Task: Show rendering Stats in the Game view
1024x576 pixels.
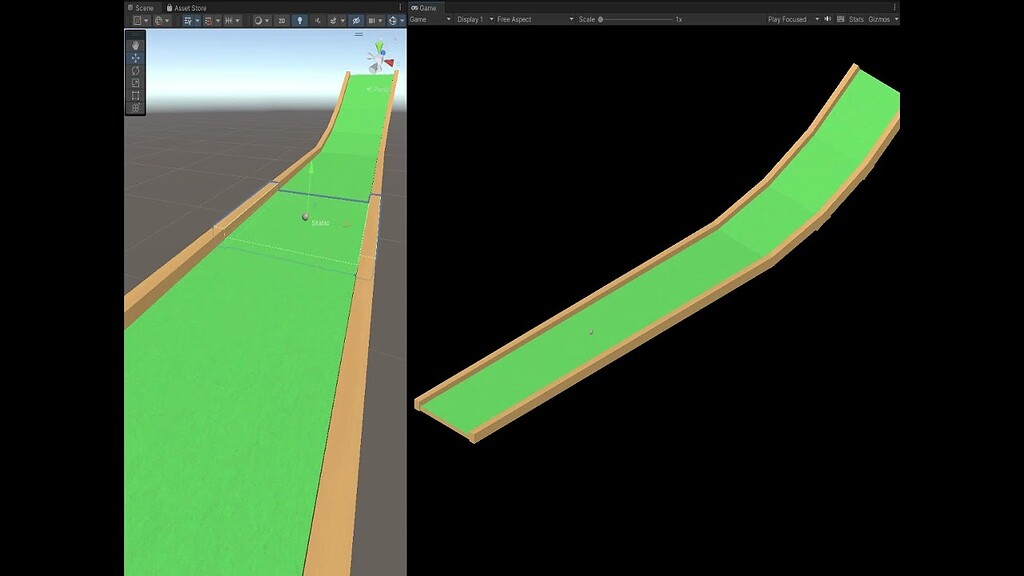Action: pyautogui.click(x=857, y=18)
